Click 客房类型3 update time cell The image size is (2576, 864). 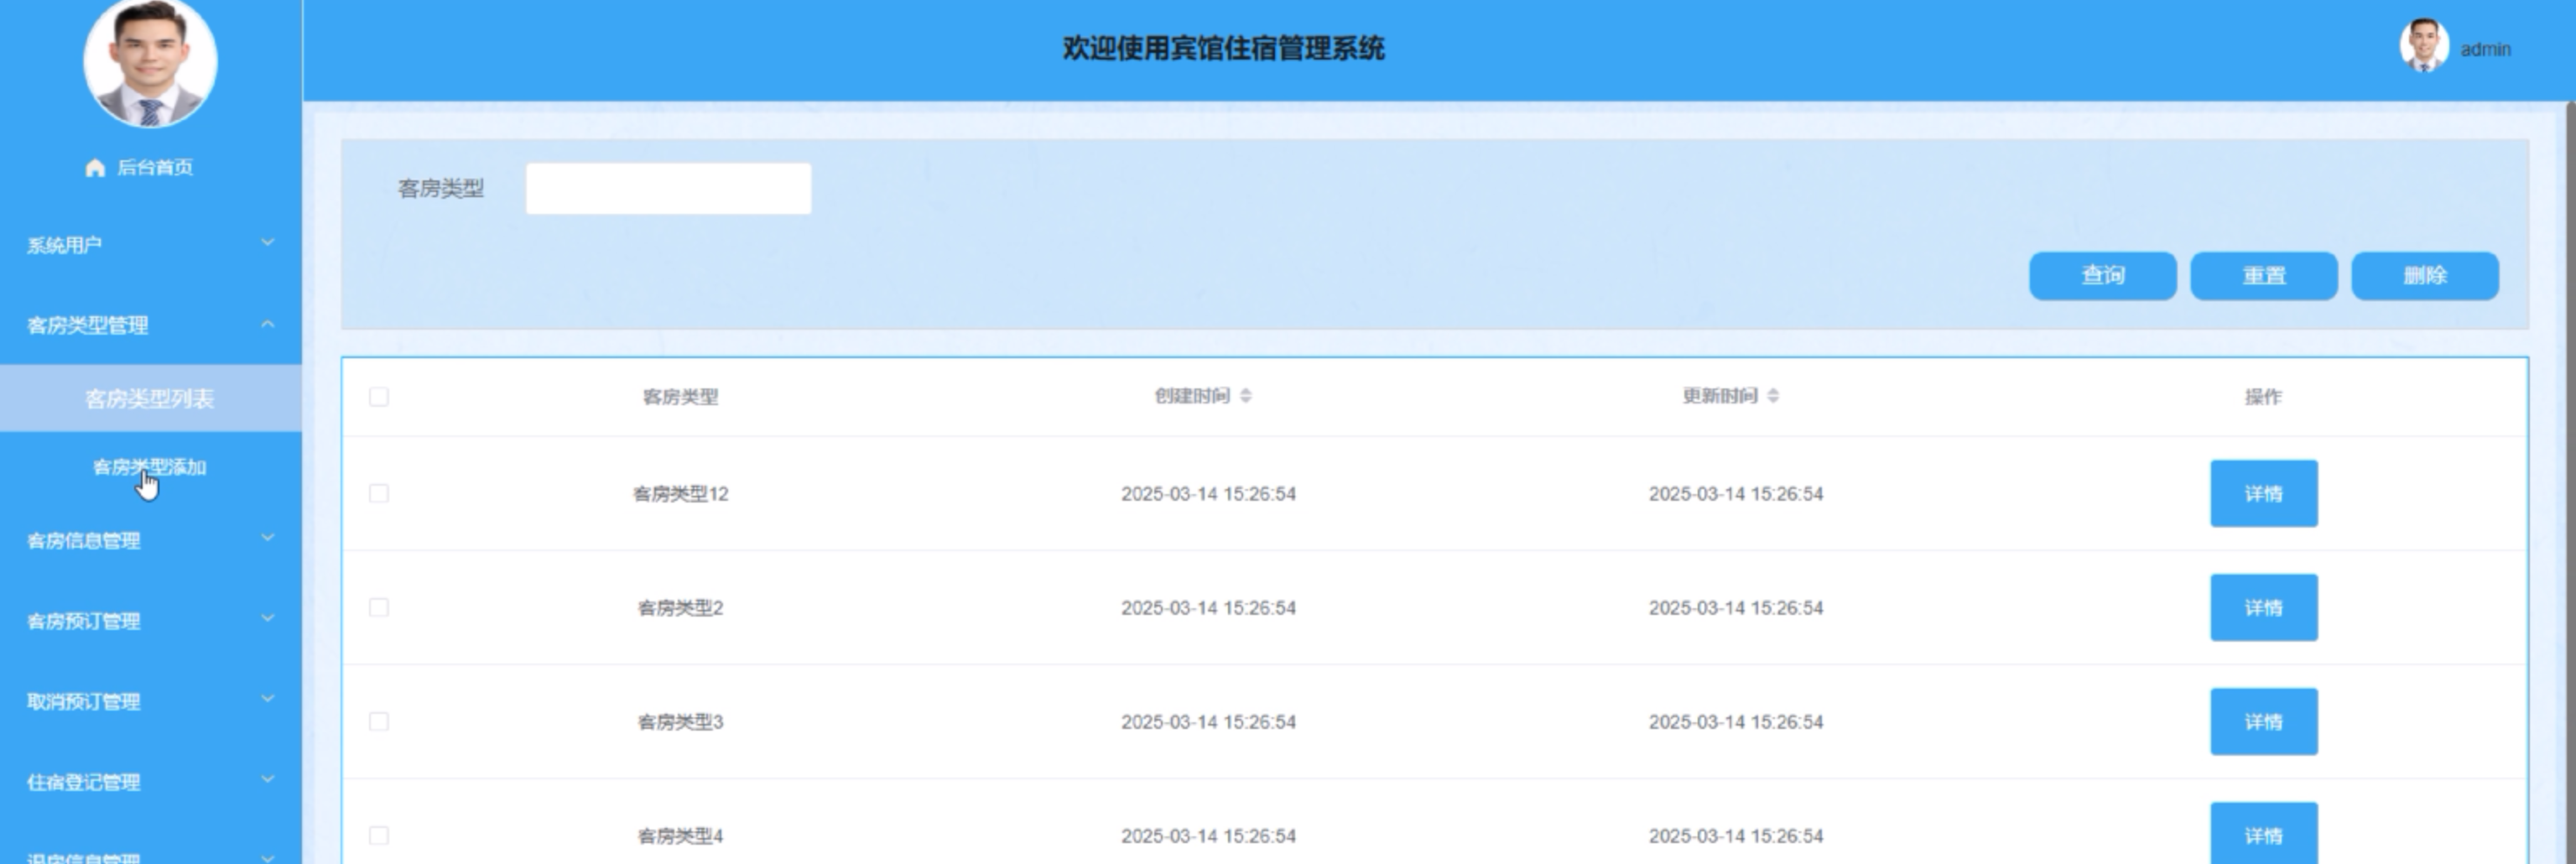coord(1736,722)
